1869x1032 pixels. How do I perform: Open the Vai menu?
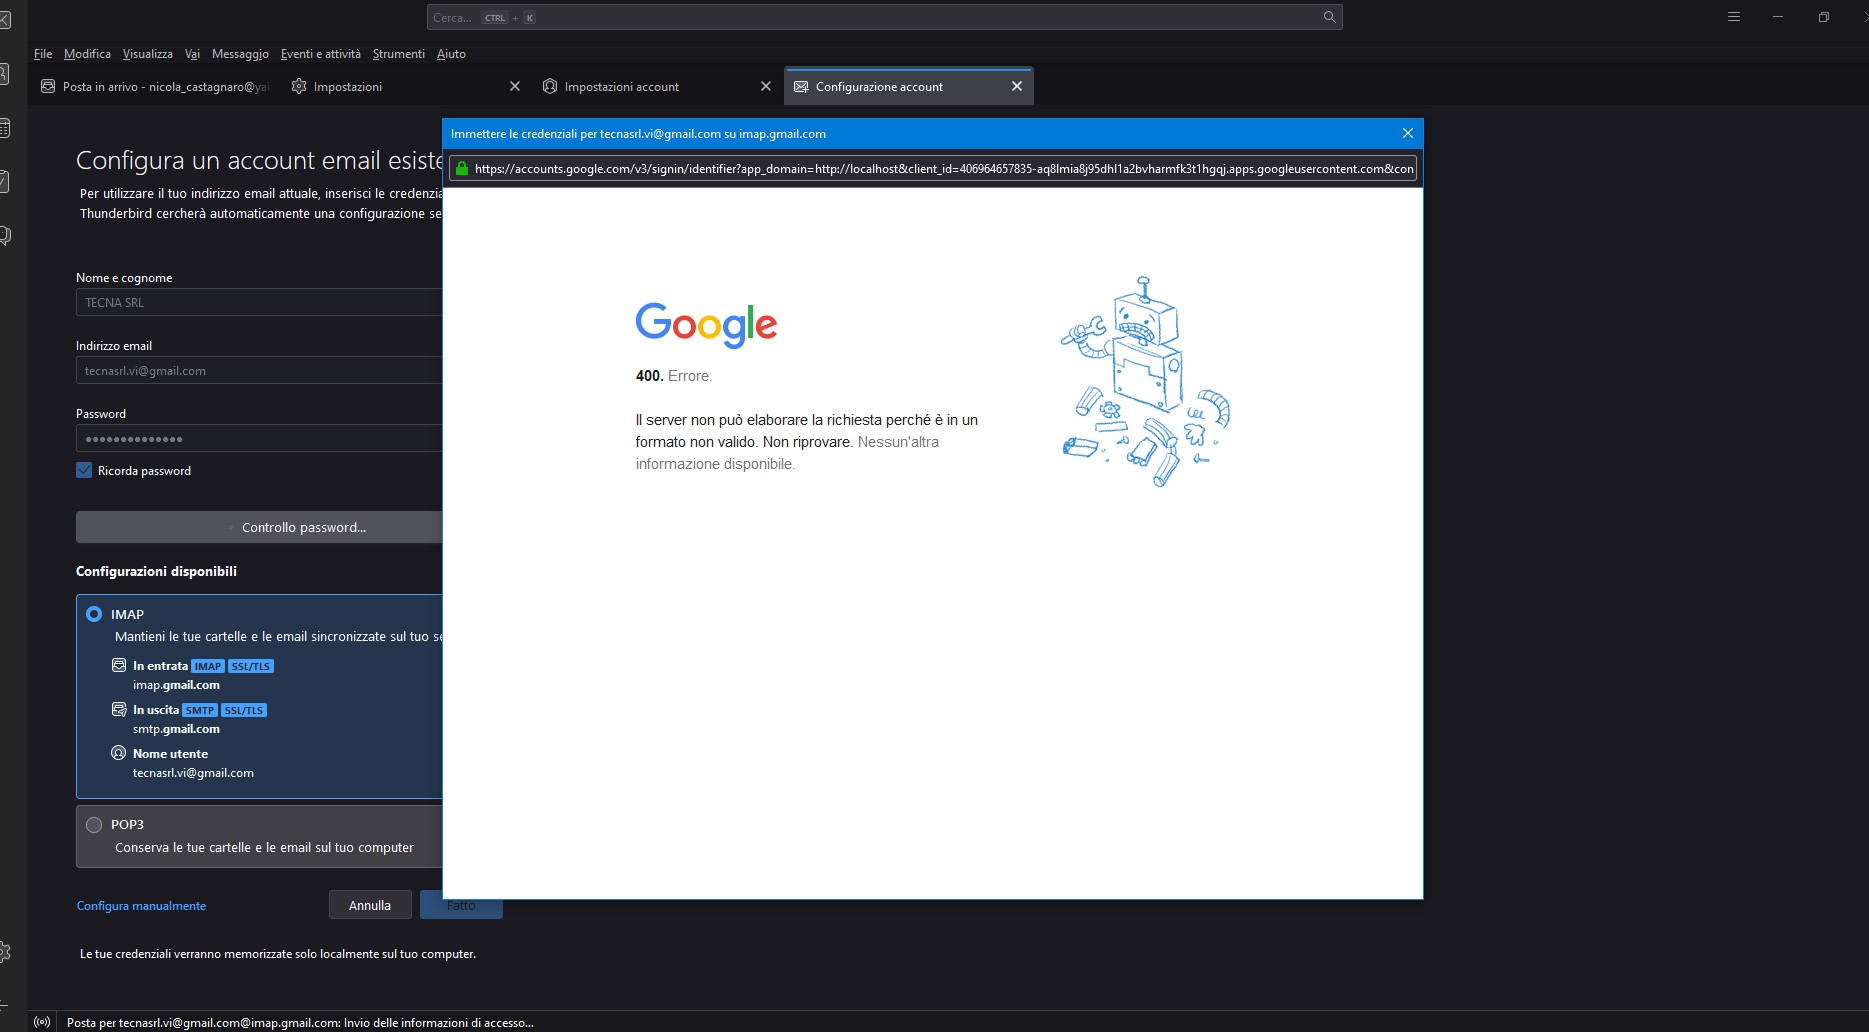pyautogui.click(x=192, y=54)
